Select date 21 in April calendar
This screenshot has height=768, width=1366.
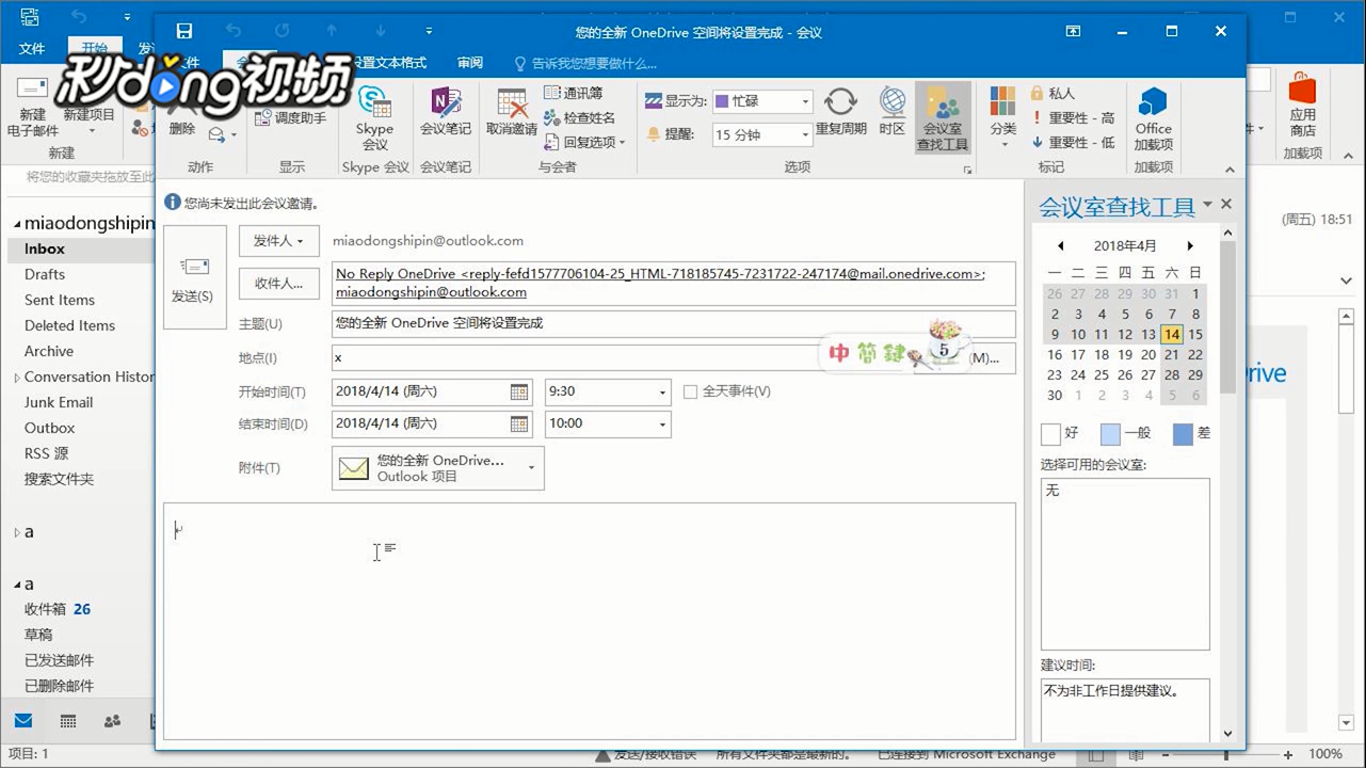tap(1172, 354)
